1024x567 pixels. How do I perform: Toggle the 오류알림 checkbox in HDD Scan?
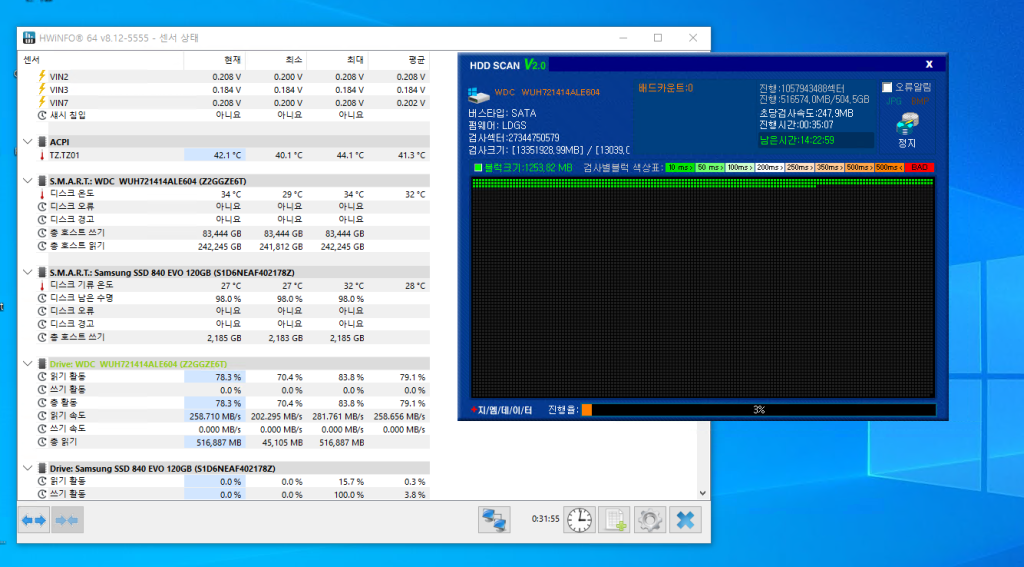tap(887, 88)
